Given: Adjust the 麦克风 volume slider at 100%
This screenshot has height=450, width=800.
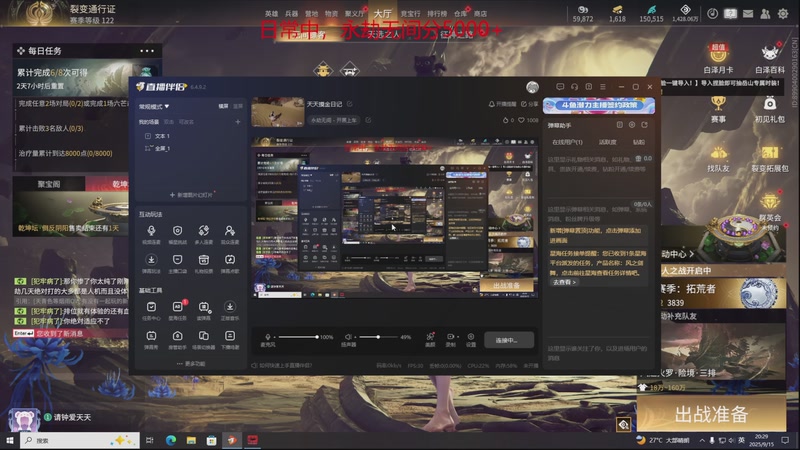Looking at the screenshot, I should 298,337.
